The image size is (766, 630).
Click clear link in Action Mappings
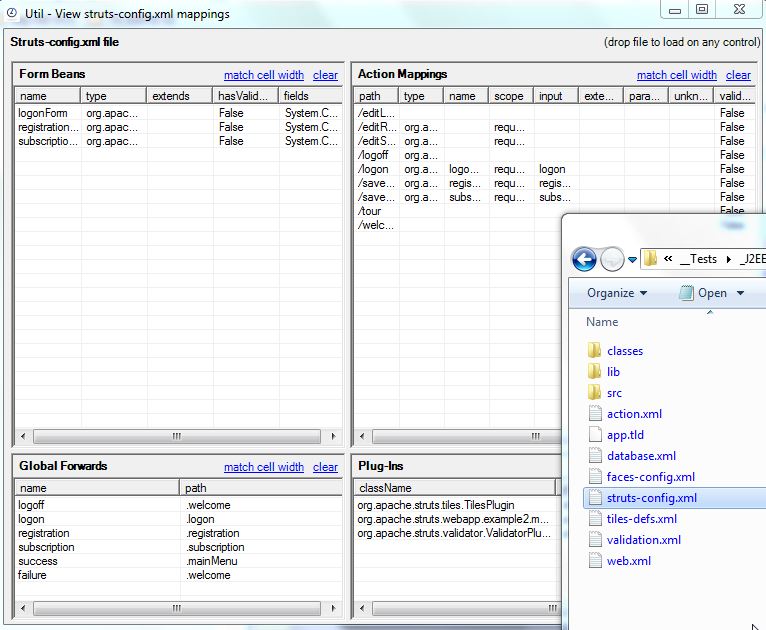738,75
